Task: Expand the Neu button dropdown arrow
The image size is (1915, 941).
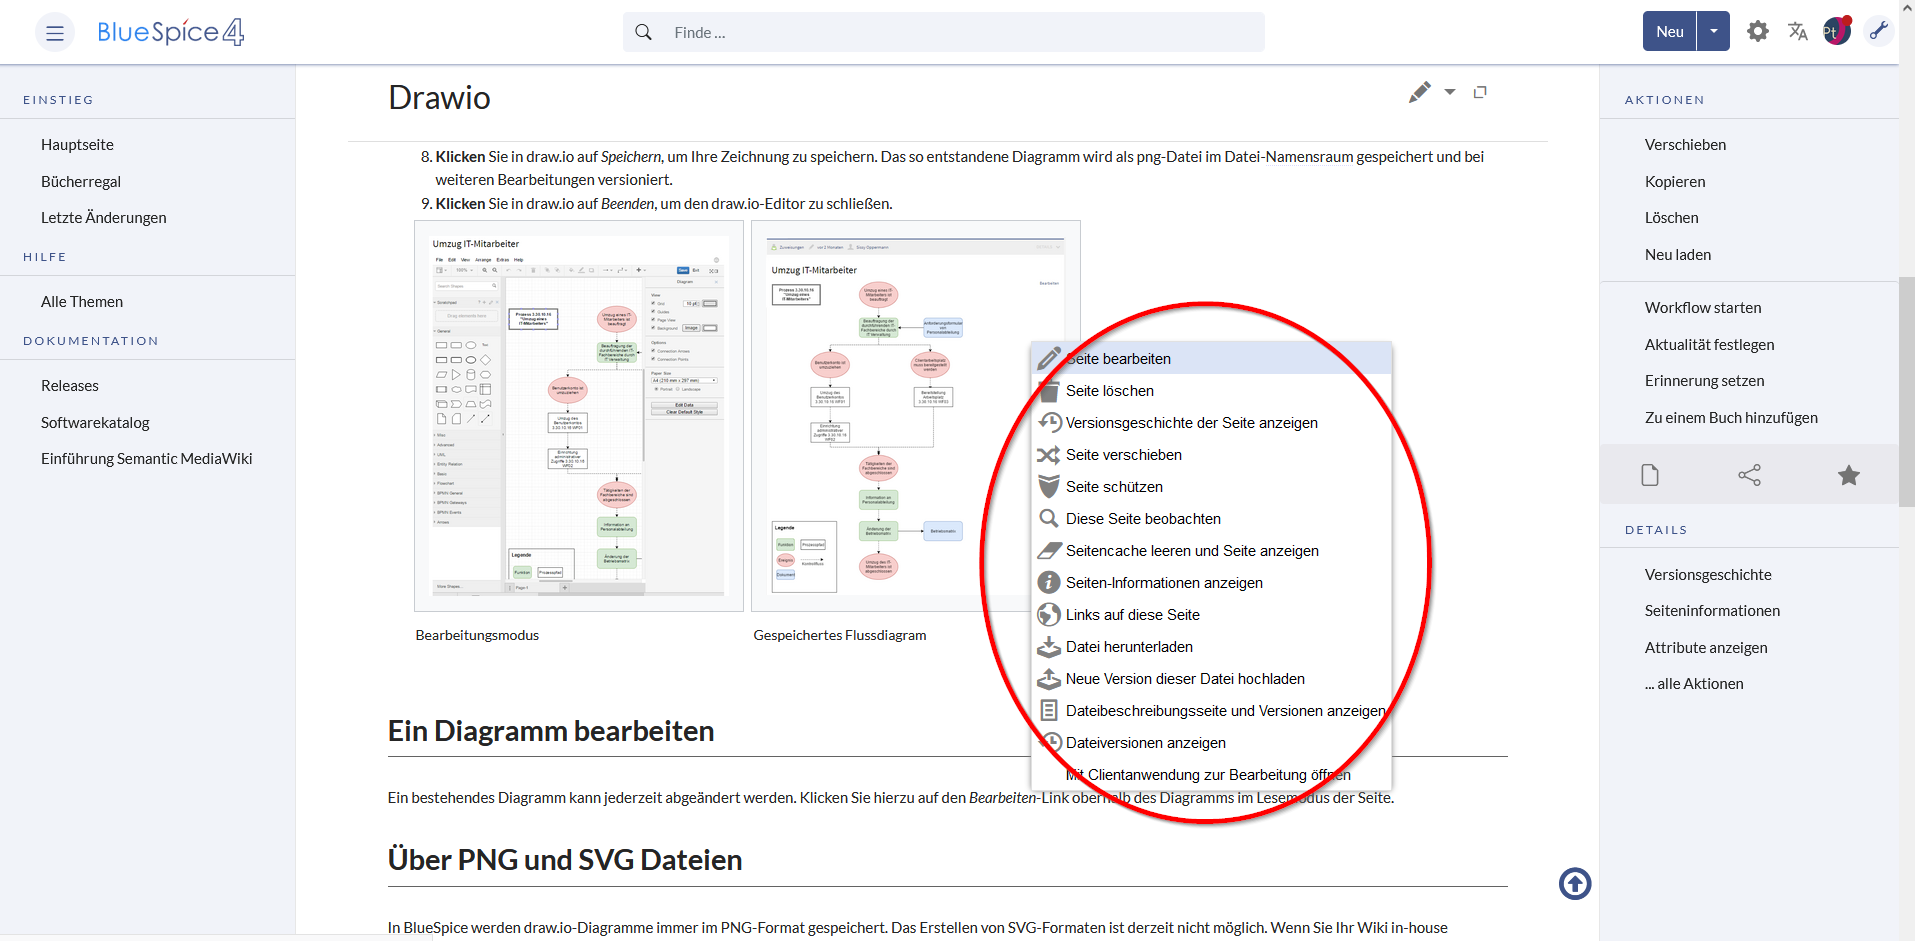Action: [1714, 31]
